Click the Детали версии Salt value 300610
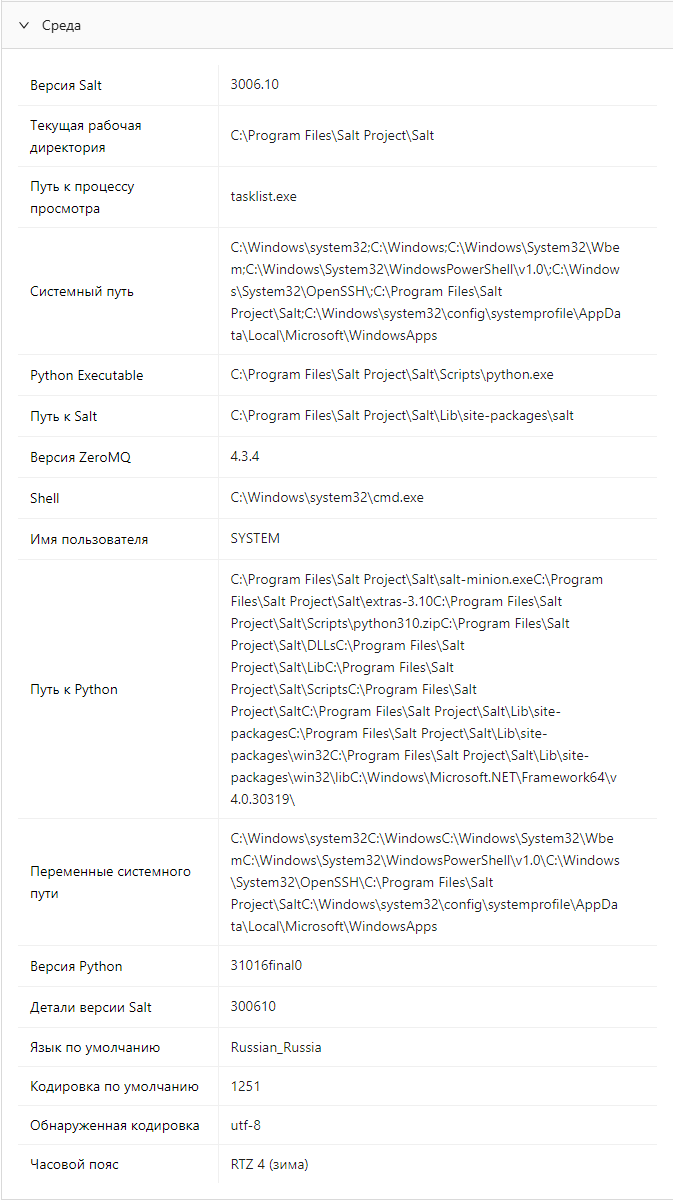The image size is (673, 1200). (x=253, y=1007)
